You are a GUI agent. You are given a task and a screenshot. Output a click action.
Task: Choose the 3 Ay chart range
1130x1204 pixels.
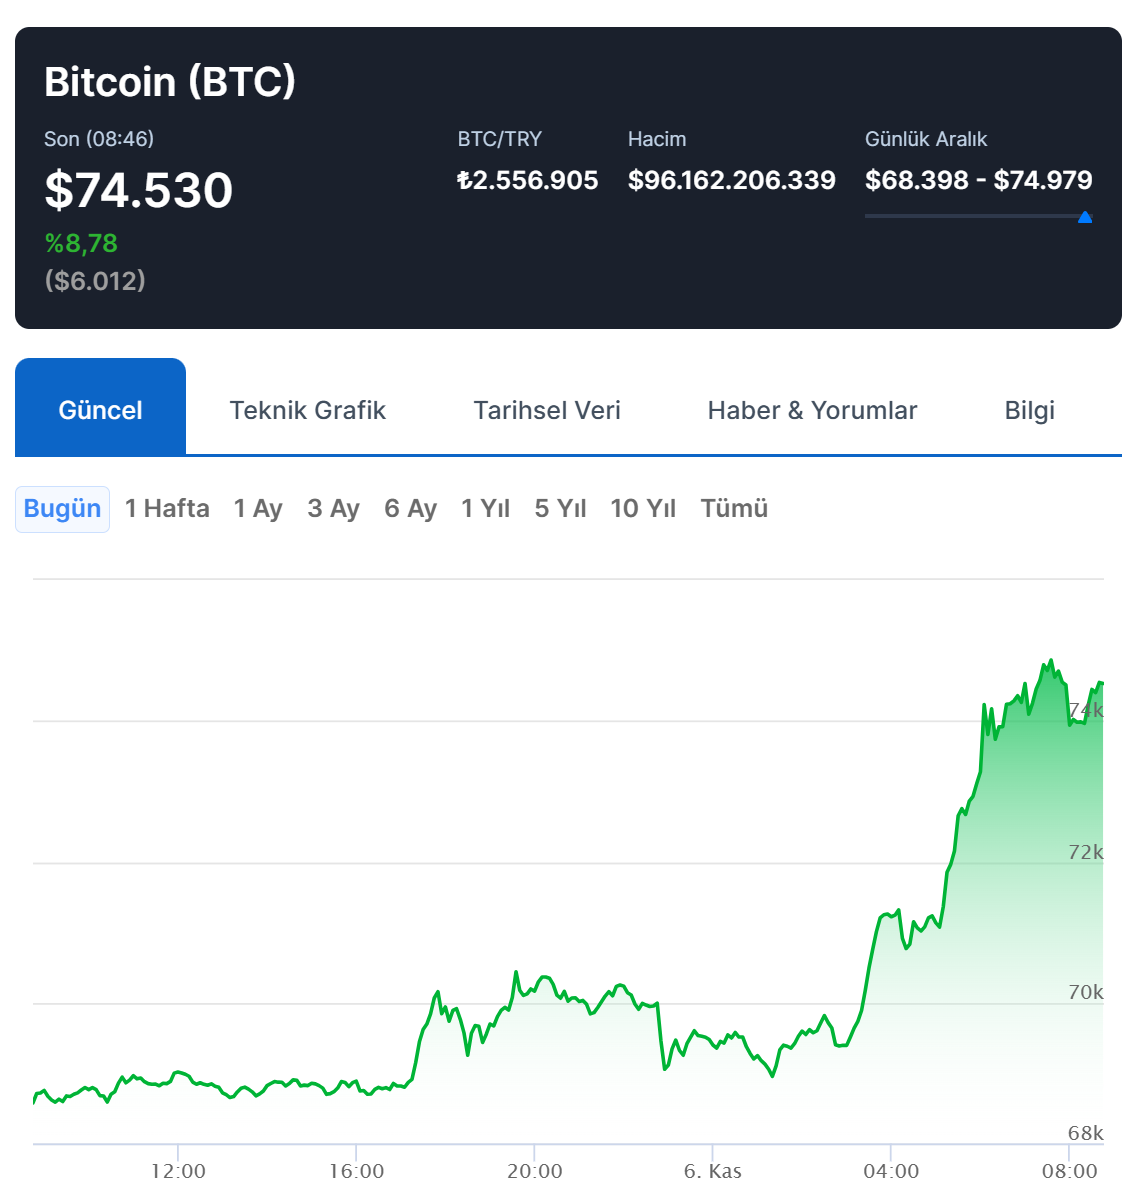pyautogui.click(x=333, y=509)
